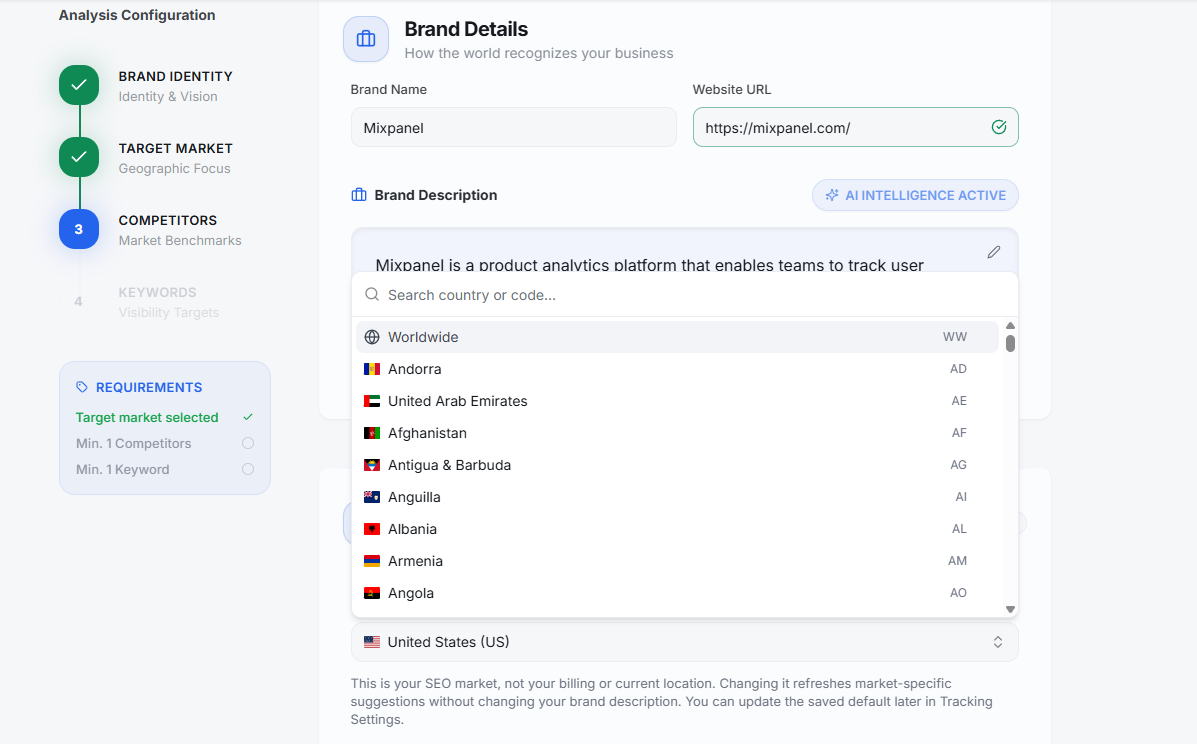
Task: Go to the Brand Identity step
Action: point(175,76)
